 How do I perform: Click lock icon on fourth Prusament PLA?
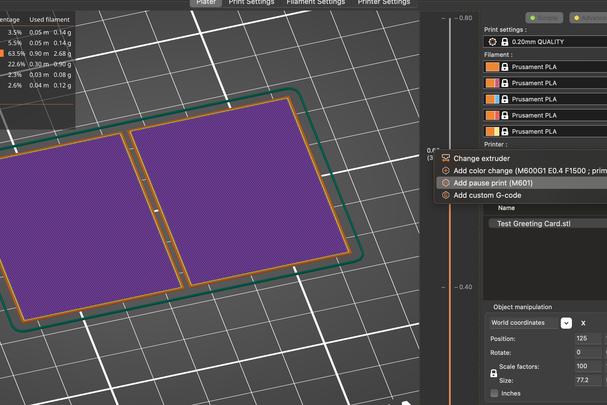(504, 115)
